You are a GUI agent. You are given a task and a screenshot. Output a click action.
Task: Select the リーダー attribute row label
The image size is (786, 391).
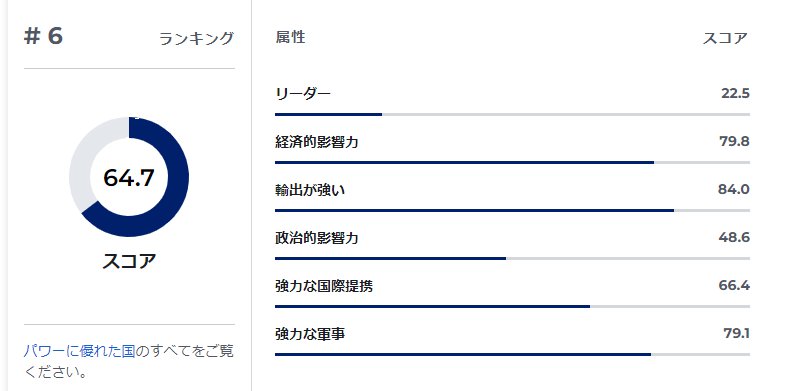tap(303, 94)
